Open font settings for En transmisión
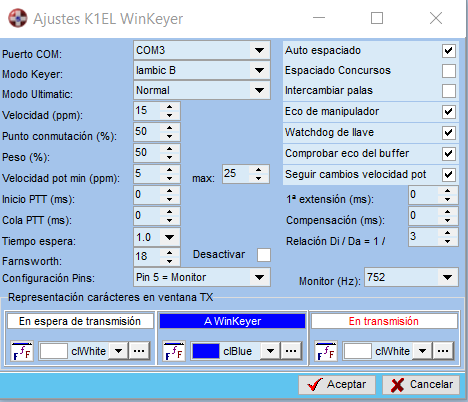 [326, 351]
